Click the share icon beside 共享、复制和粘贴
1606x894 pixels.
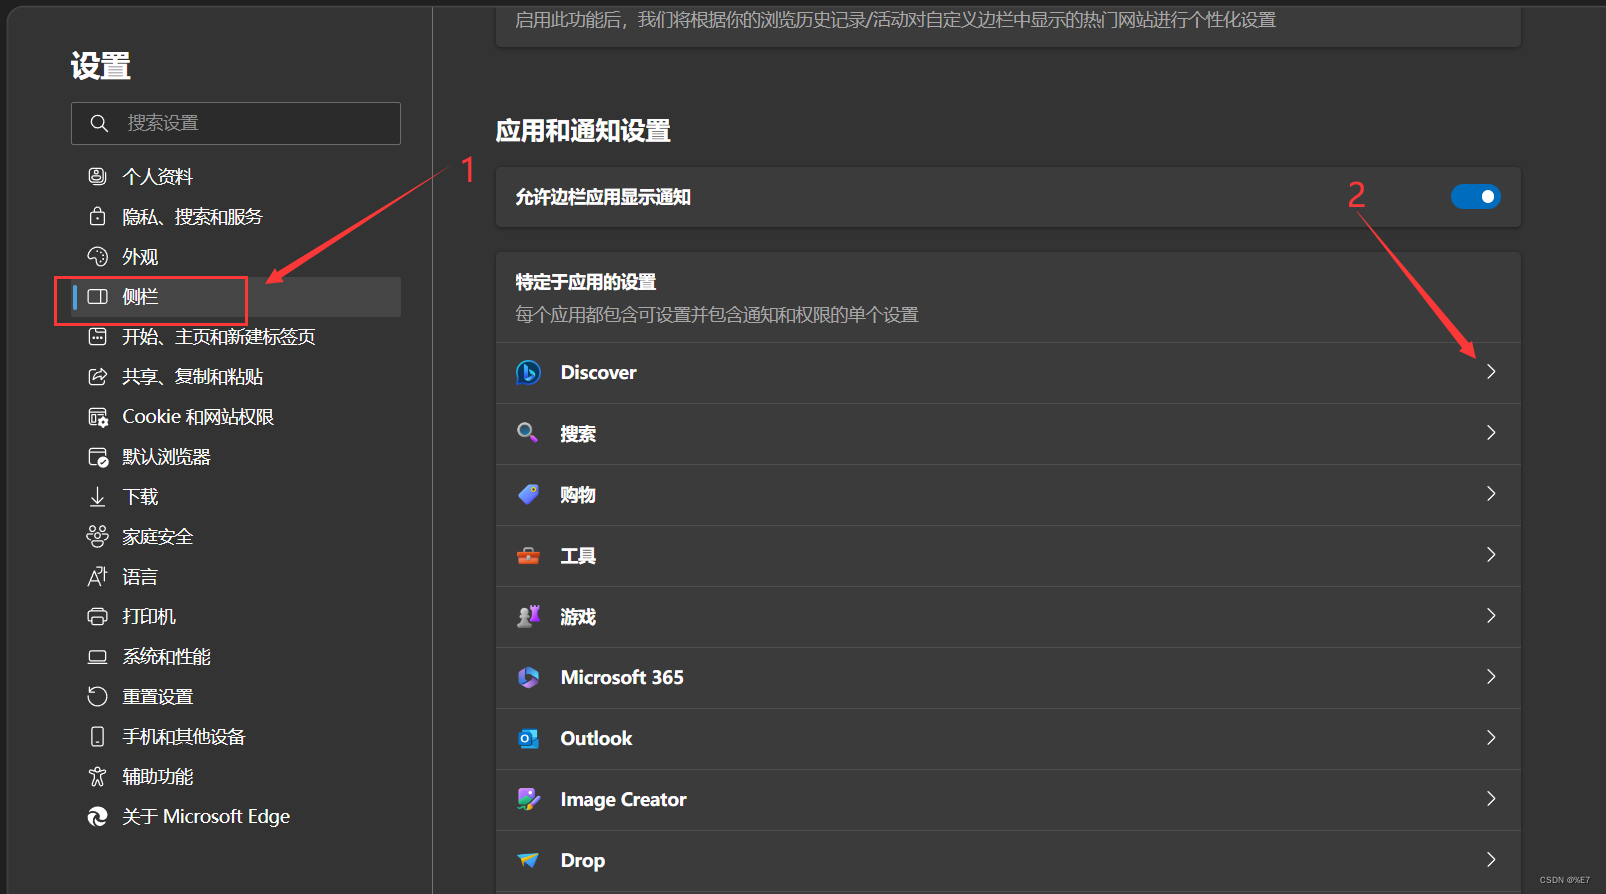coord(97,376)
